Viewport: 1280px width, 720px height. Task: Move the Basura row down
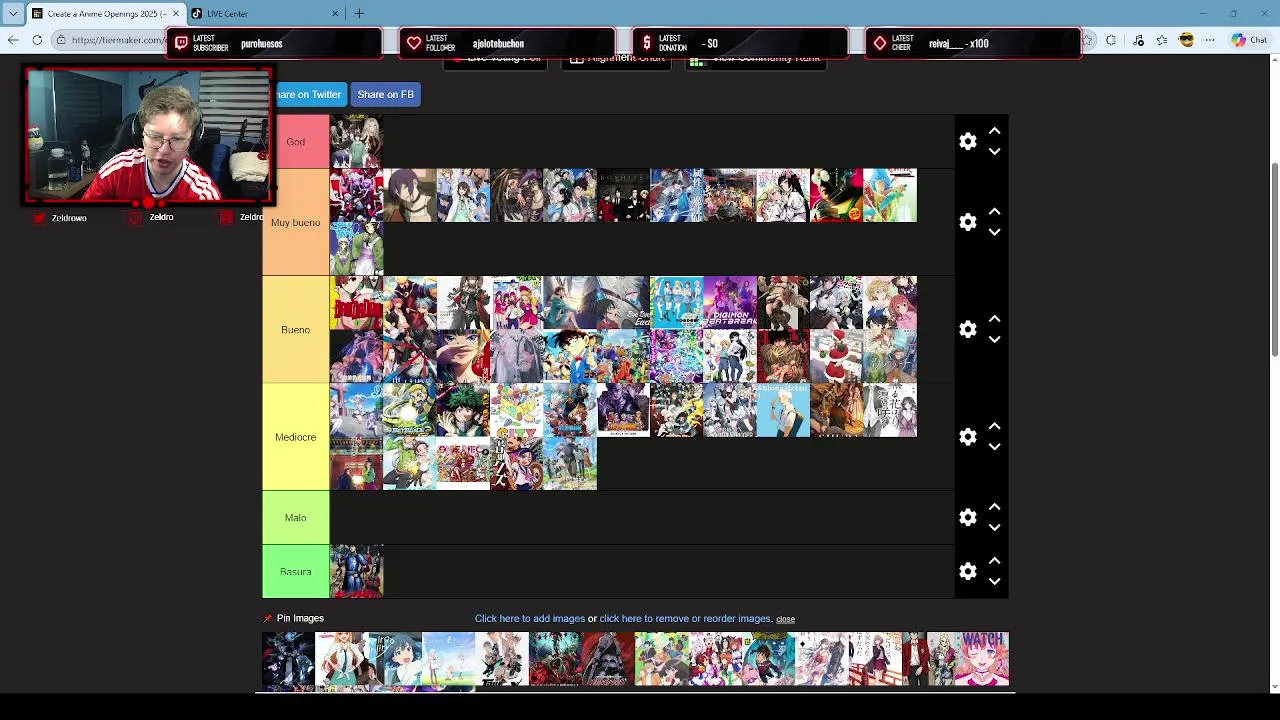click(994, 581)
